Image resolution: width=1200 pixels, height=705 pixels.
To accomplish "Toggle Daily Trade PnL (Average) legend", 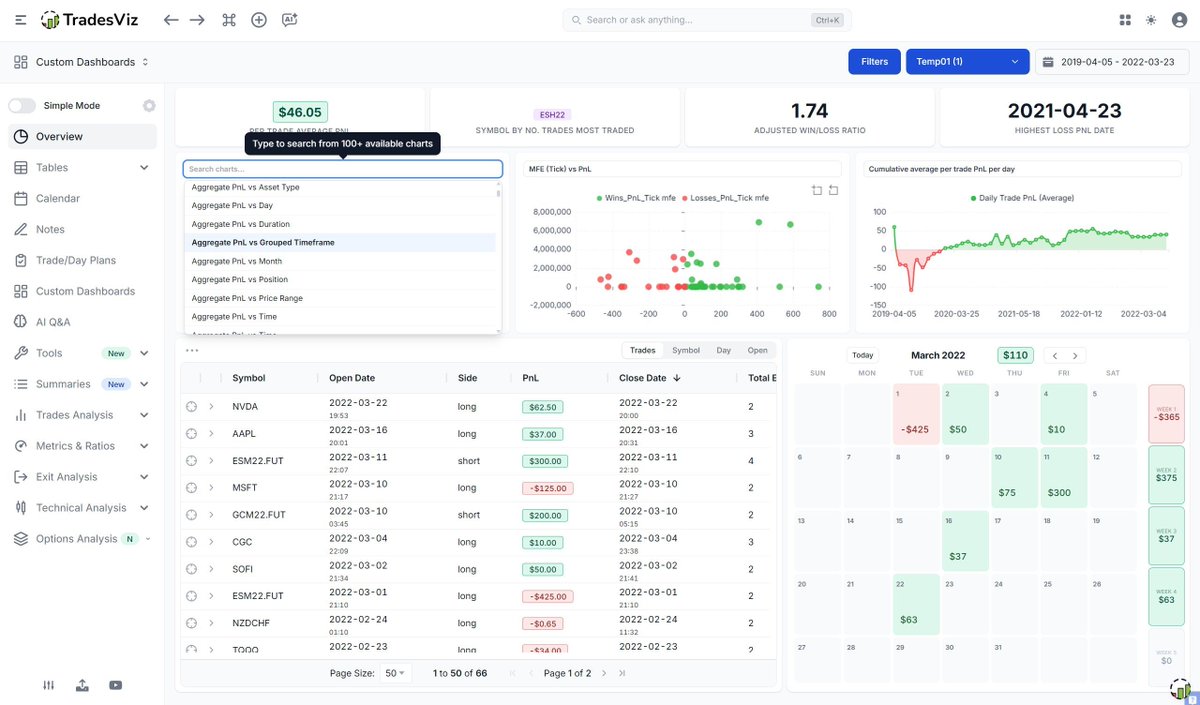I will [x=1021, y=198].
